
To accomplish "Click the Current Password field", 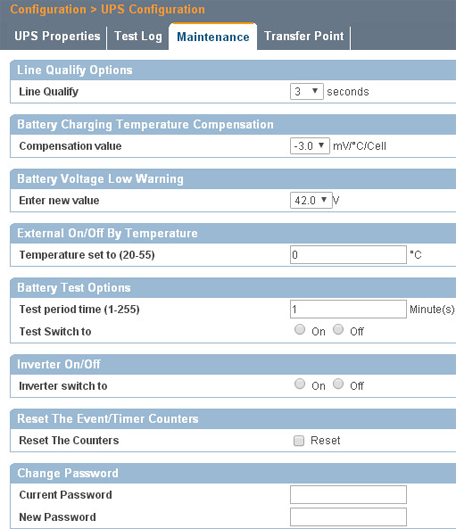I will click(348, 495).
